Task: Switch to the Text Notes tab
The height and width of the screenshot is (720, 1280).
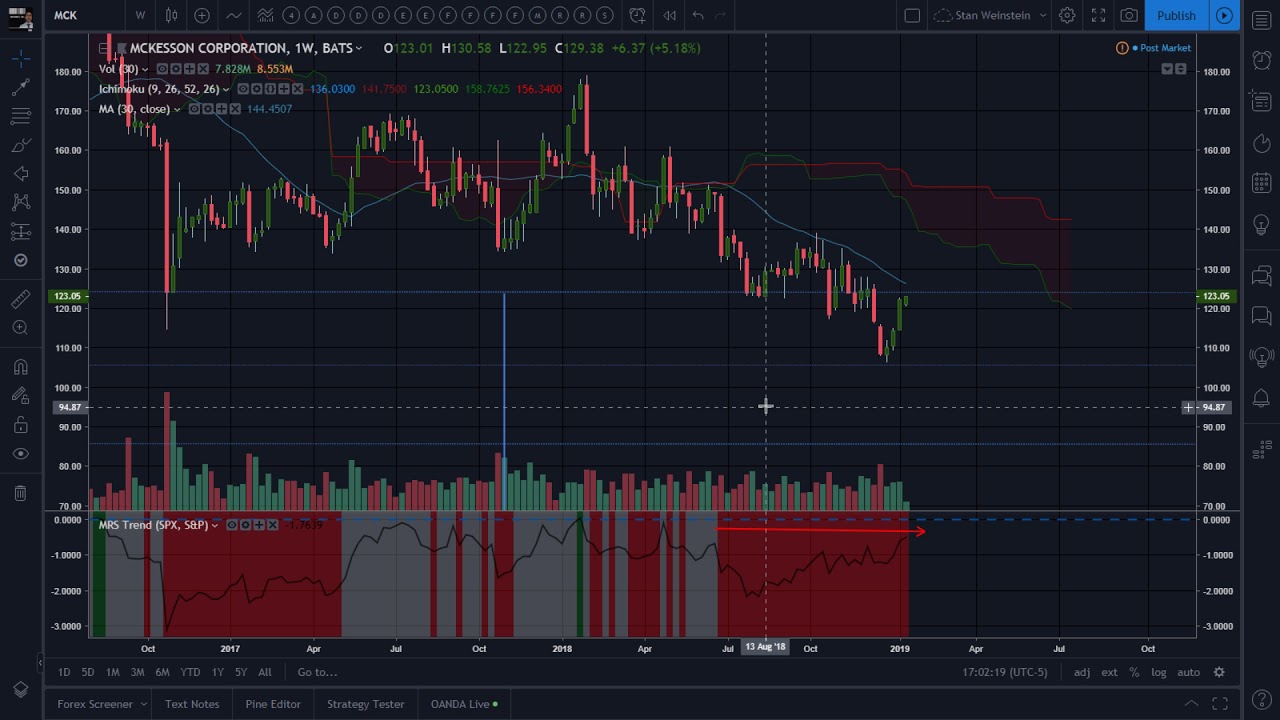Action: pos(192,704)
